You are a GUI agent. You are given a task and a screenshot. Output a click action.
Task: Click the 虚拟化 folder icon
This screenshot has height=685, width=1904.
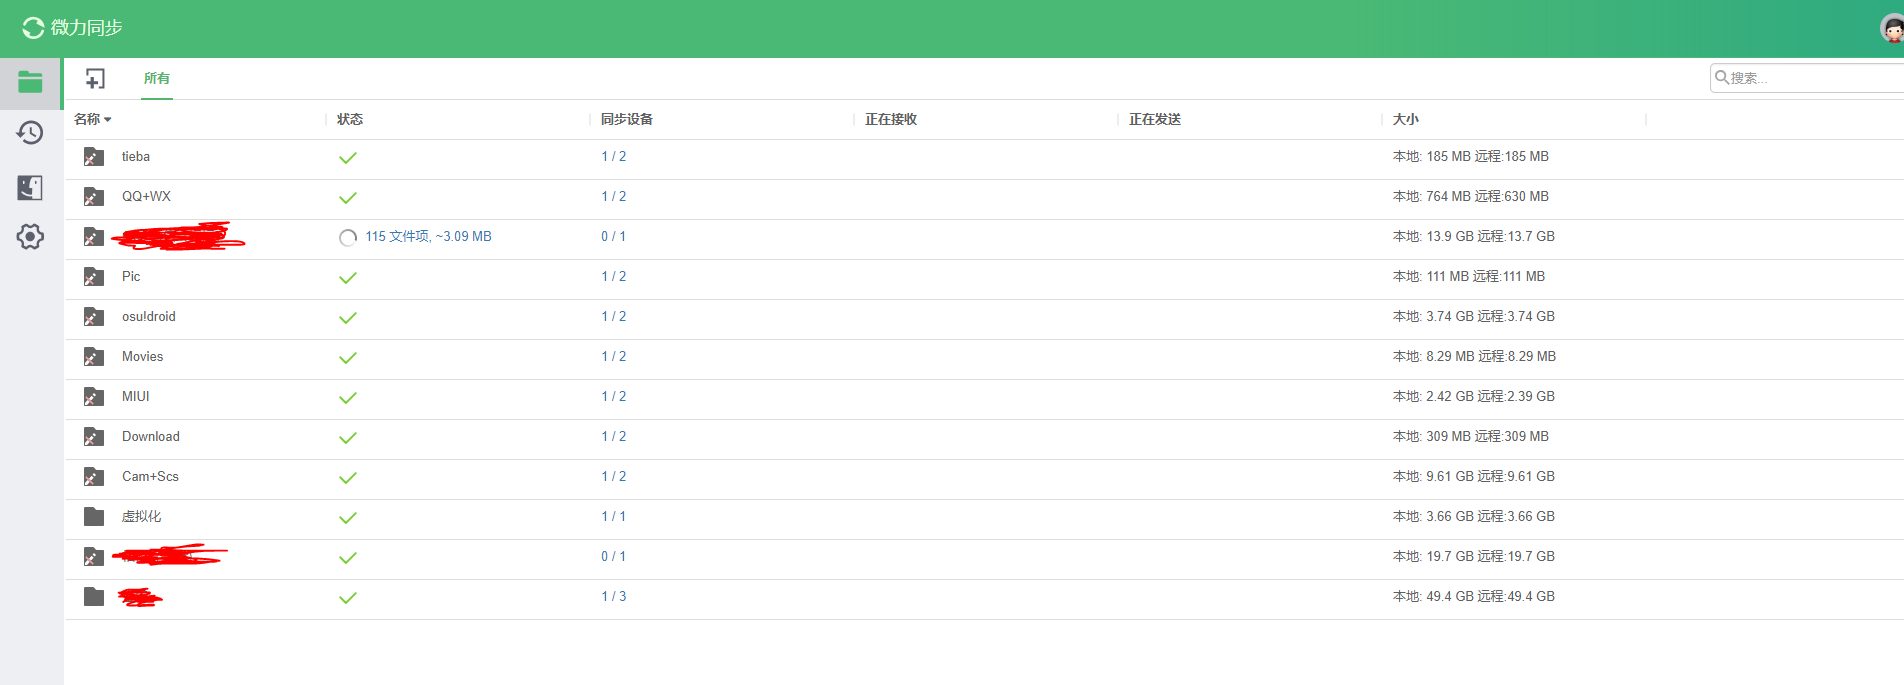pyautogui.click(x=94, y=517)
